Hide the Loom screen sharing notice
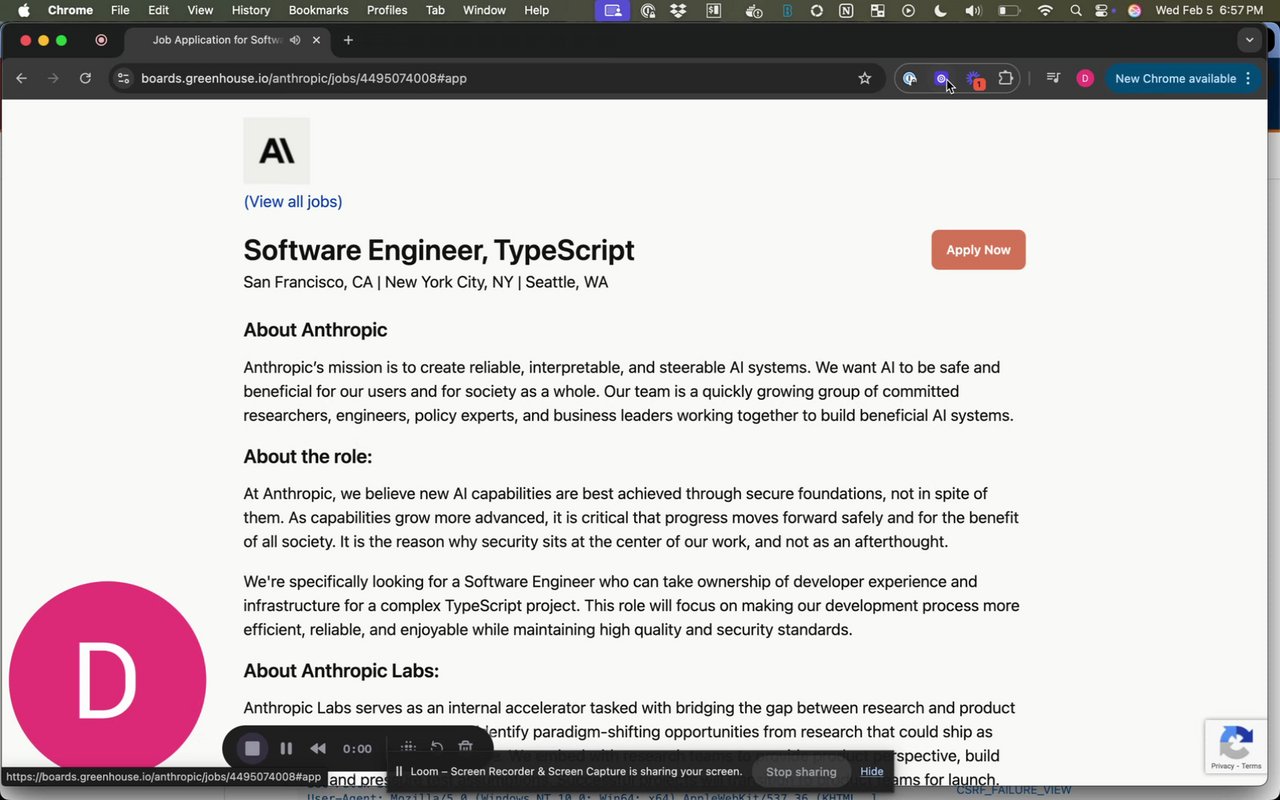 point(872,772)
